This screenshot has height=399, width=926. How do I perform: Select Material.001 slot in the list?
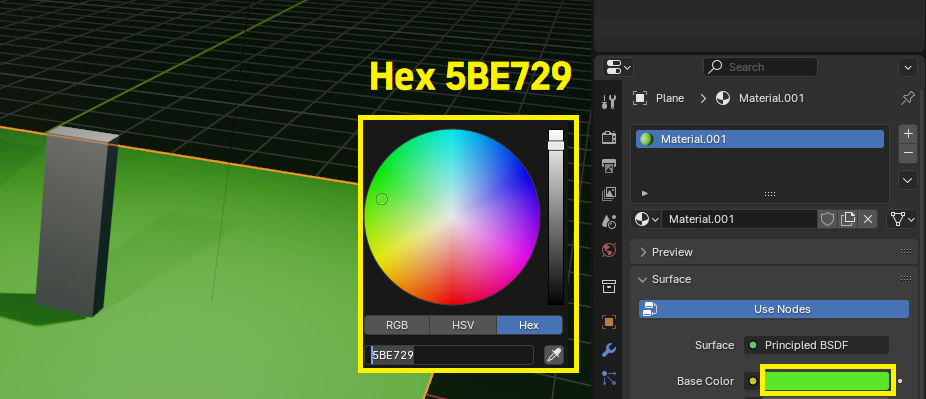pos(760,139)
